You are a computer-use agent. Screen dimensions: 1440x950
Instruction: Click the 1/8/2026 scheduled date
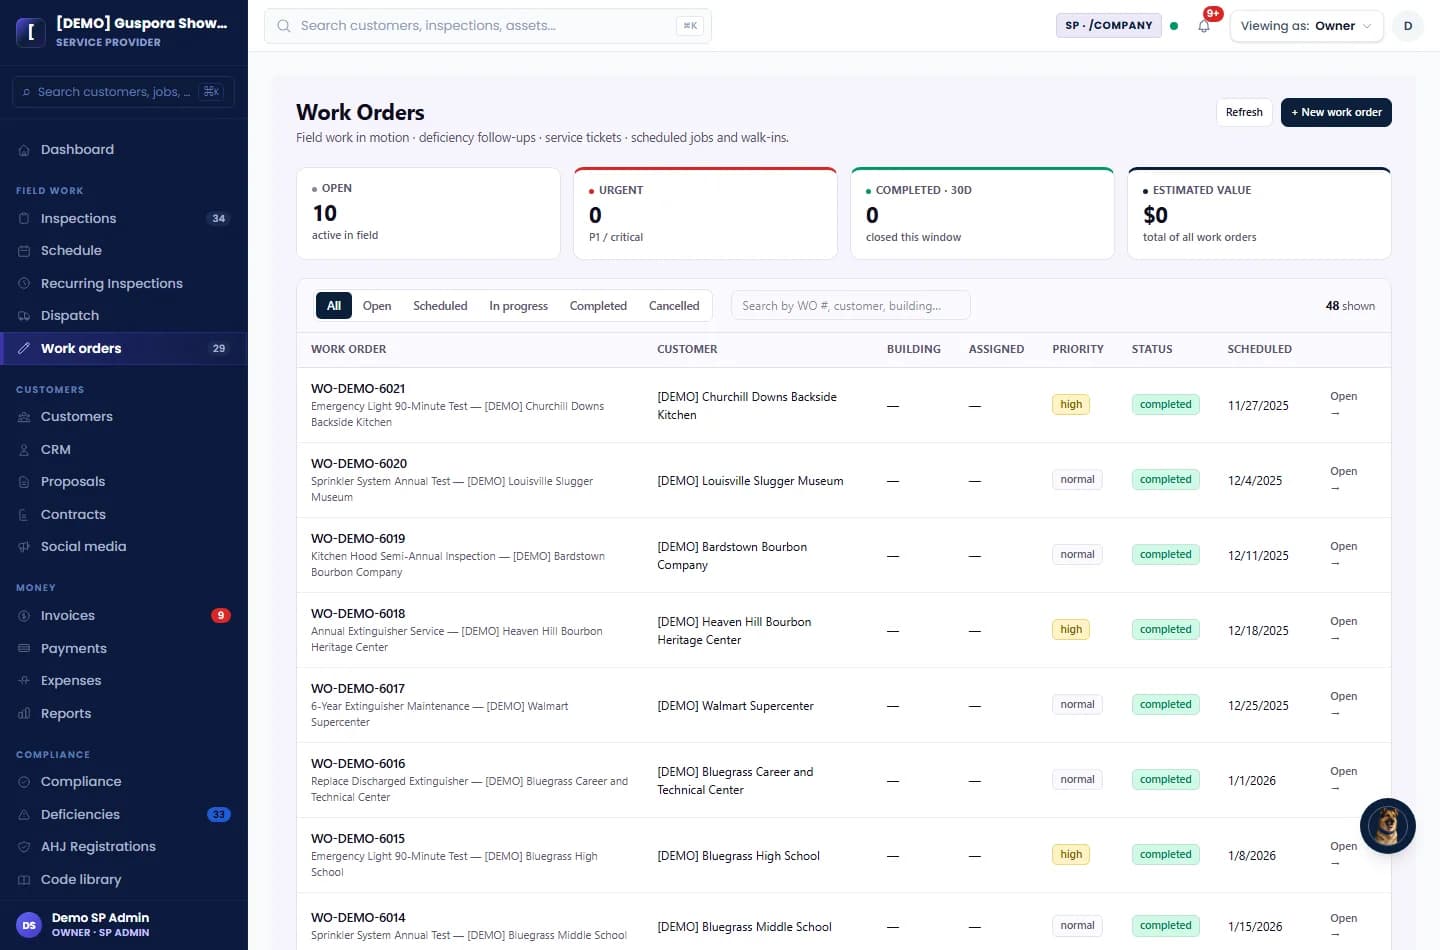1252,856
